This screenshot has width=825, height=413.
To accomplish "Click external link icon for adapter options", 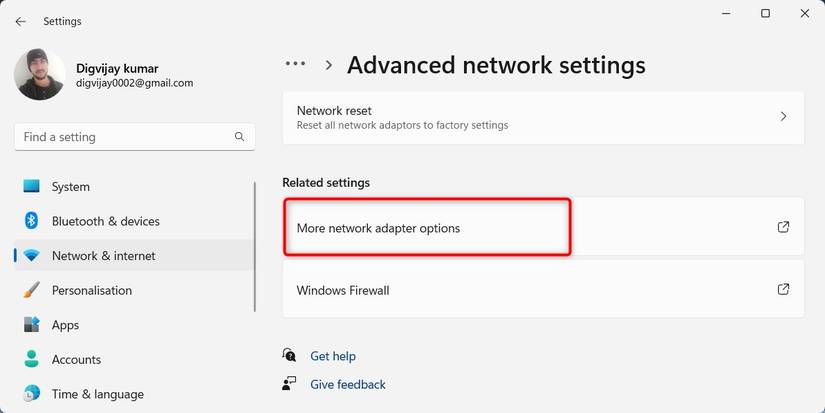I will [x=783, y=227].
